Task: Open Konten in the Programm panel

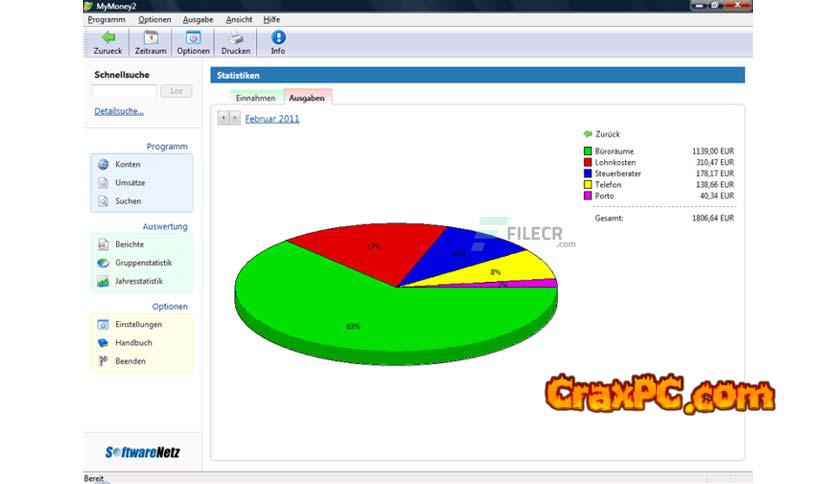Action: click(128, 165)
